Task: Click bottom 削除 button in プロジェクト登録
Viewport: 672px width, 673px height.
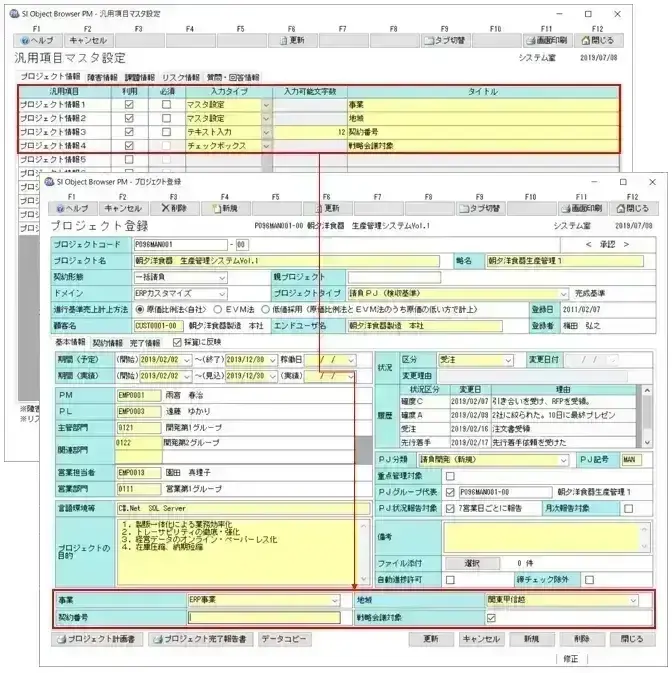Action: coord(582,639)
